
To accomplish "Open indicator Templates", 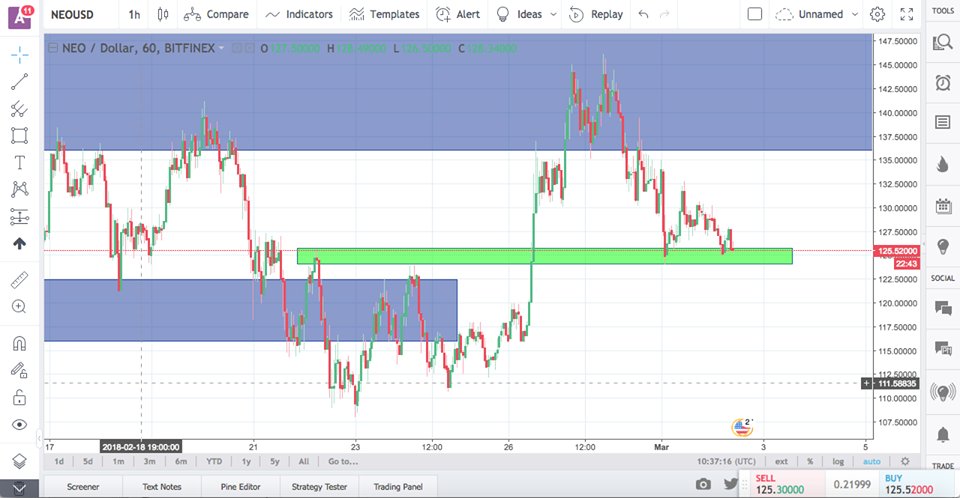I will [x=384, y=14].
